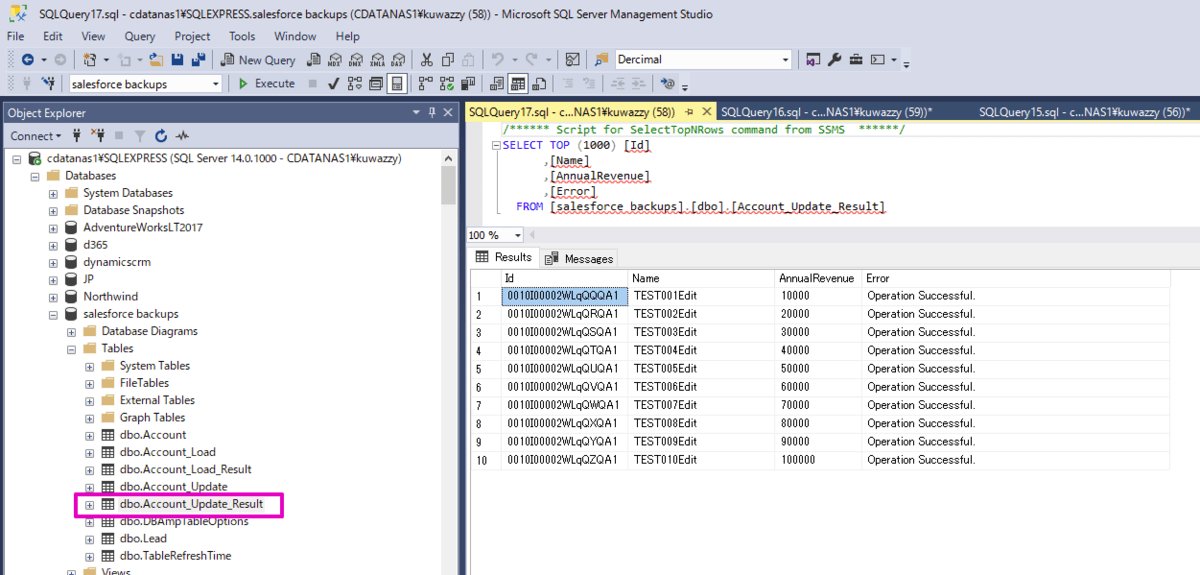This screenshot has height=575, width=1200.
Task: Open the 100 % zoom level dropdown
Action: (517, 235)
